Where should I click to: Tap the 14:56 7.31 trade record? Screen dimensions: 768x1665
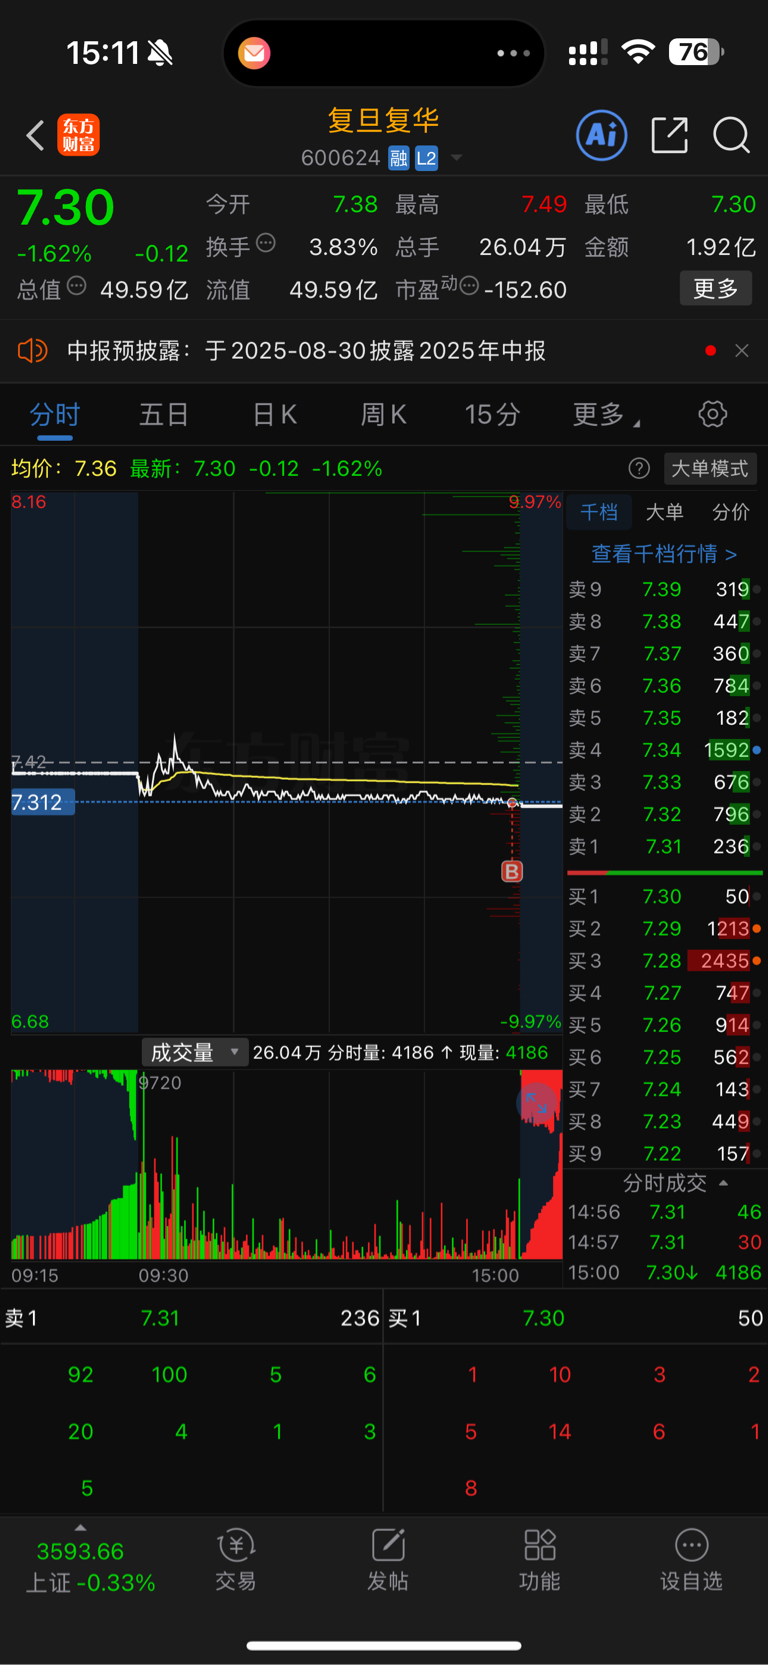tap(665, 1212)
